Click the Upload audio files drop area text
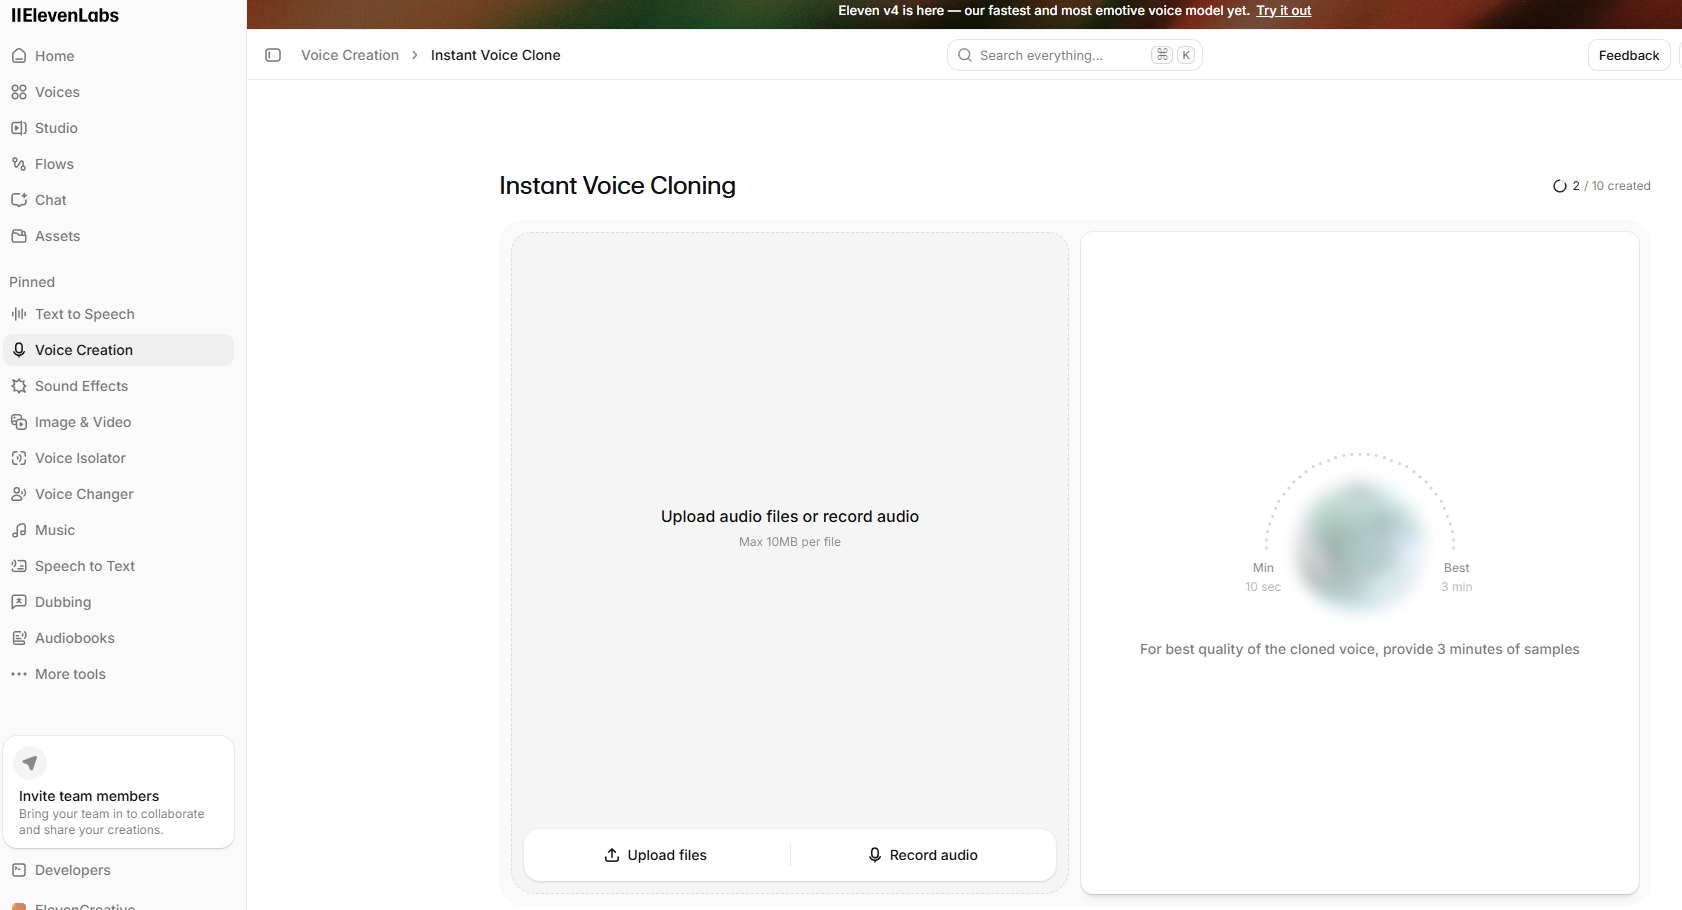The image size is (1682, 910). click(790, 516)
